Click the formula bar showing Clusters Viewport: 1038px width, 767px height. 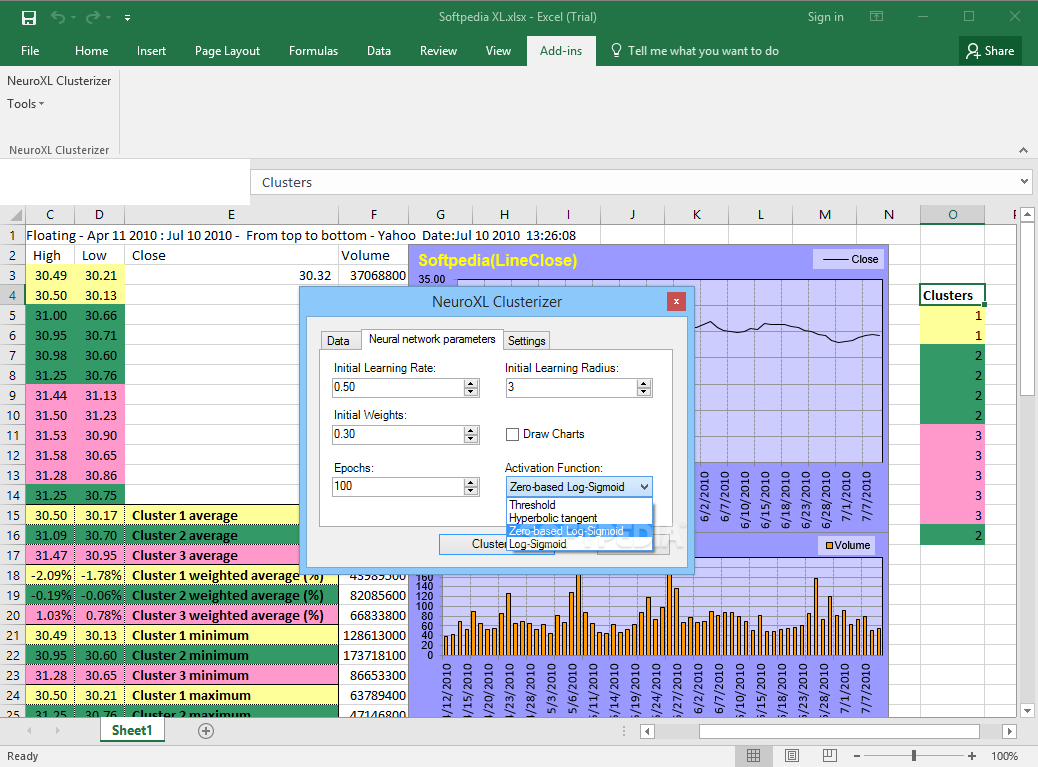636,182
